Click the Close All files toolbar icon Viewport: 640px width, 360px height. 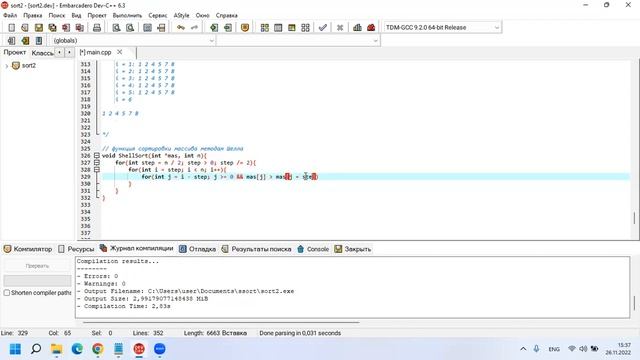pyautogui.click(x=80, y=27)
